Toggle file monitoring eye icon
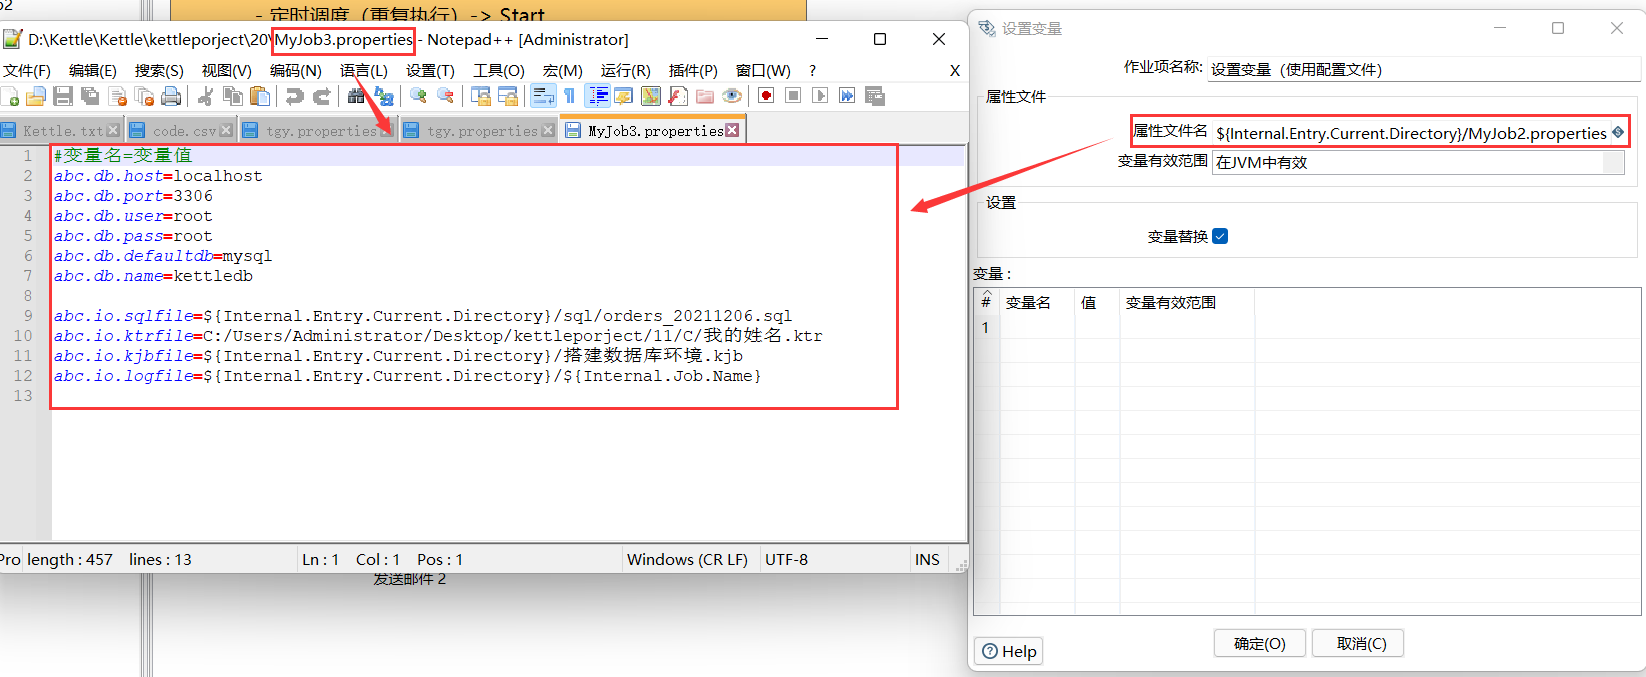This screenshot has height=677, width=1646. pyautogui.click(x=732, y=96)
